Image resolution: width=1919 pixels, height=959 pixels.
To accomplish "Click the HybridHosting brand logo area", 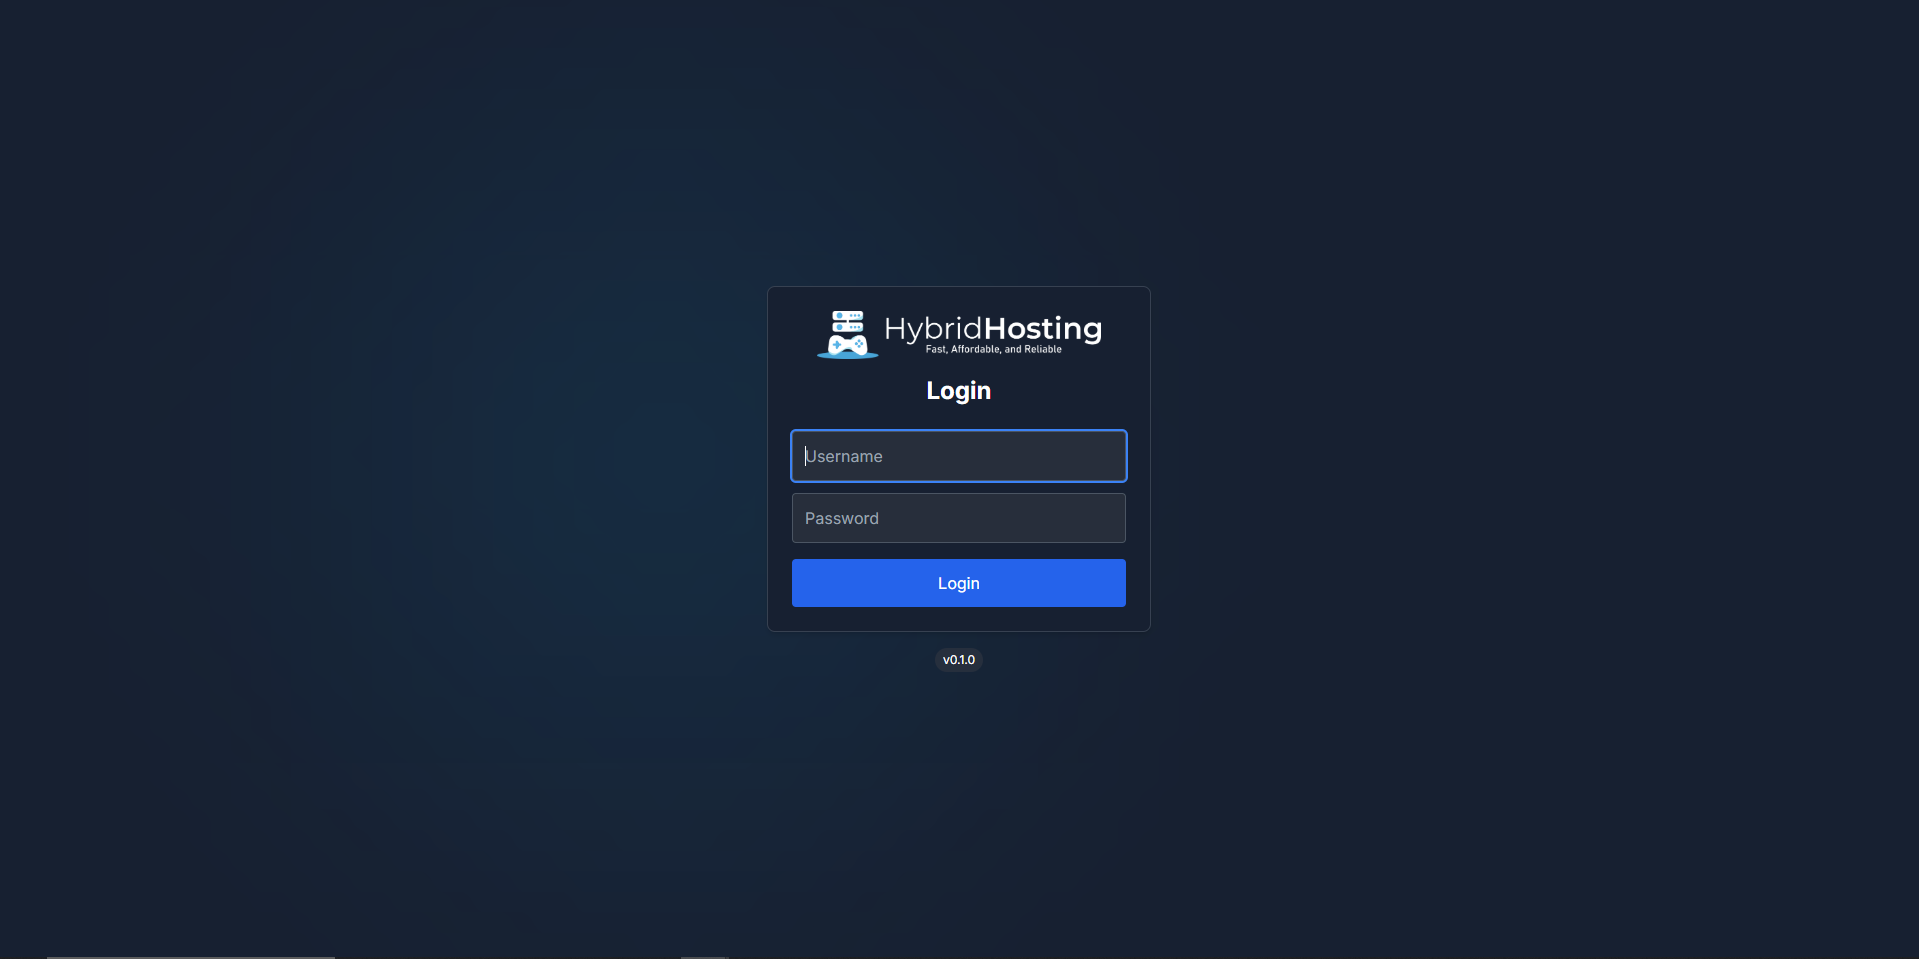I will 958,332.
